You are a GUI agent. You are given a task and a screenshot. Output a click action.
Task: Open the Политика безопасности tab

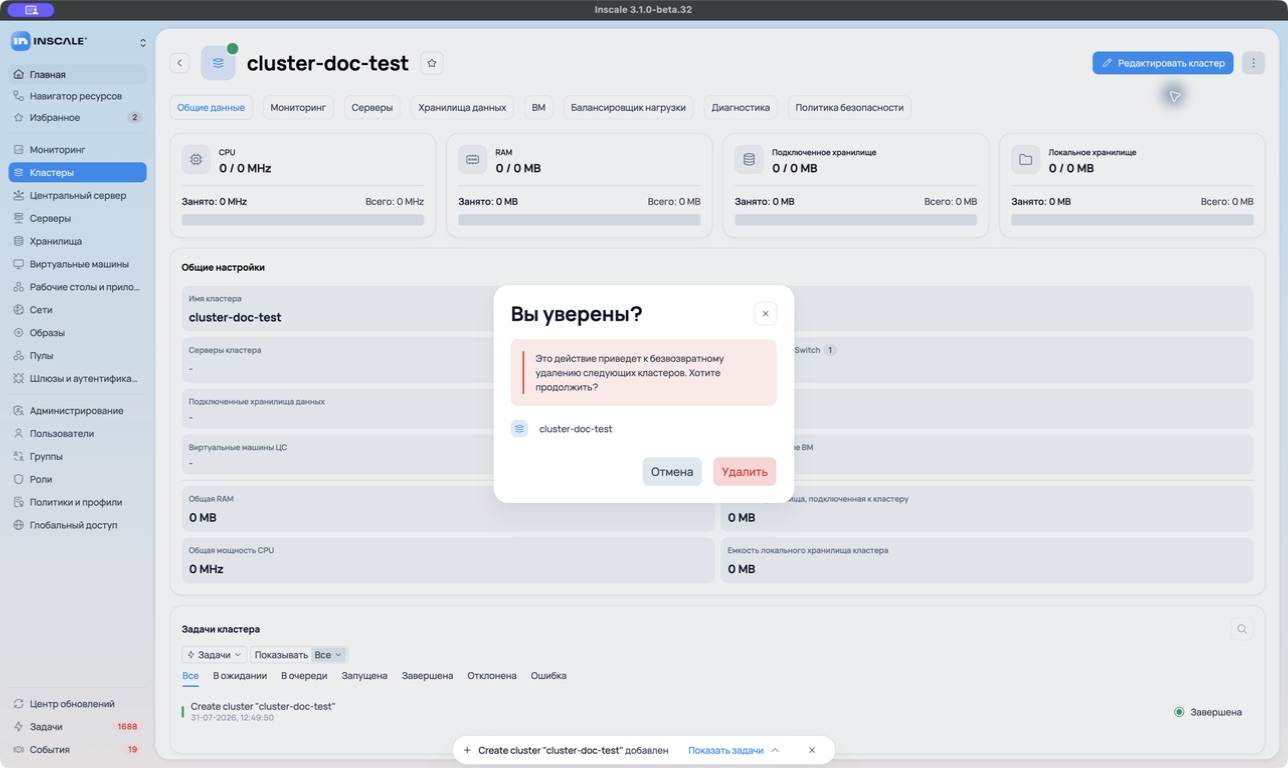point(849,107)
